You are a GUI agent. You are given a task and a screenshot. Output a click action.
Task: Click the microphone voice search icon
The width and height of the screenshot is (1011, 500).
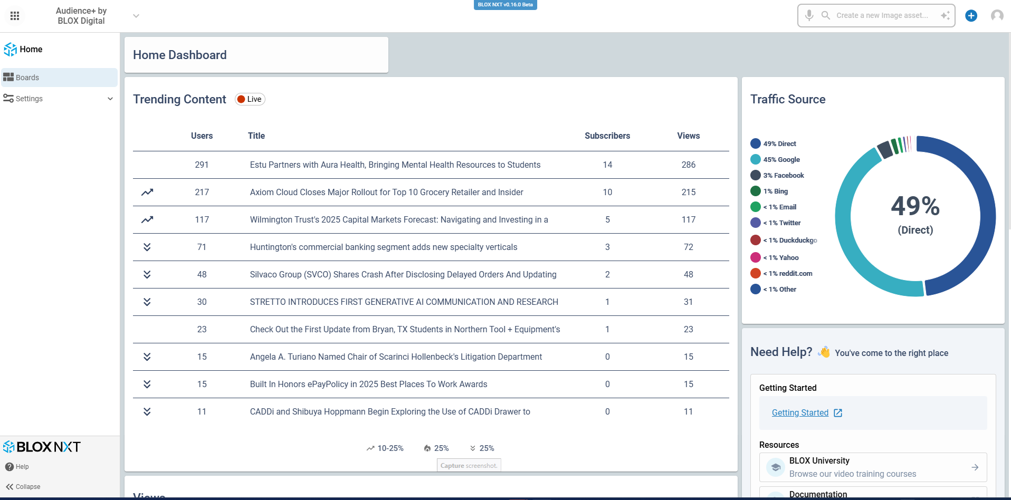tap(809, 15)
